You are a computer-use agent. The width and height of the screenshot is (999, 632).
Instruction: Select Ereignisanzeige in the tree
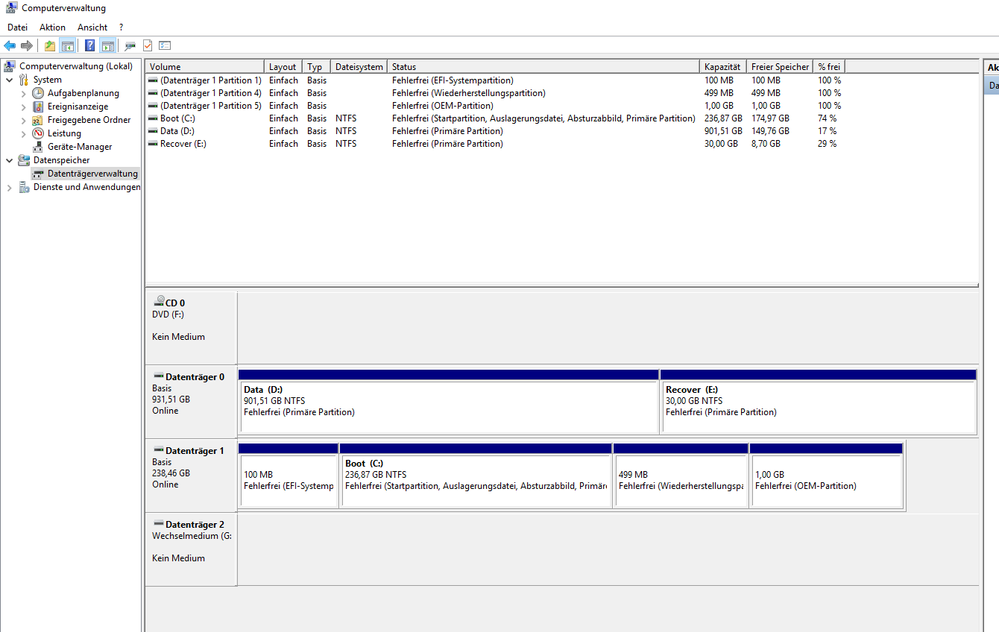82,106
